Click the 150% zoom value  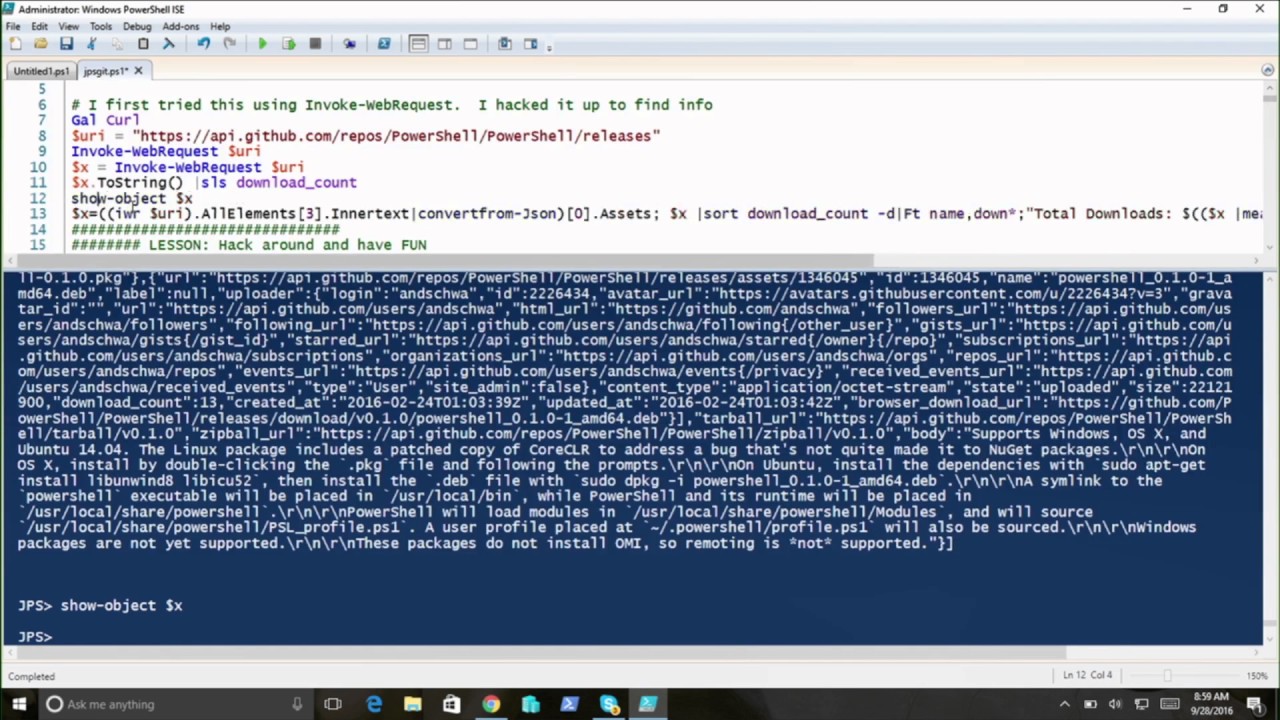[1259, 676]
